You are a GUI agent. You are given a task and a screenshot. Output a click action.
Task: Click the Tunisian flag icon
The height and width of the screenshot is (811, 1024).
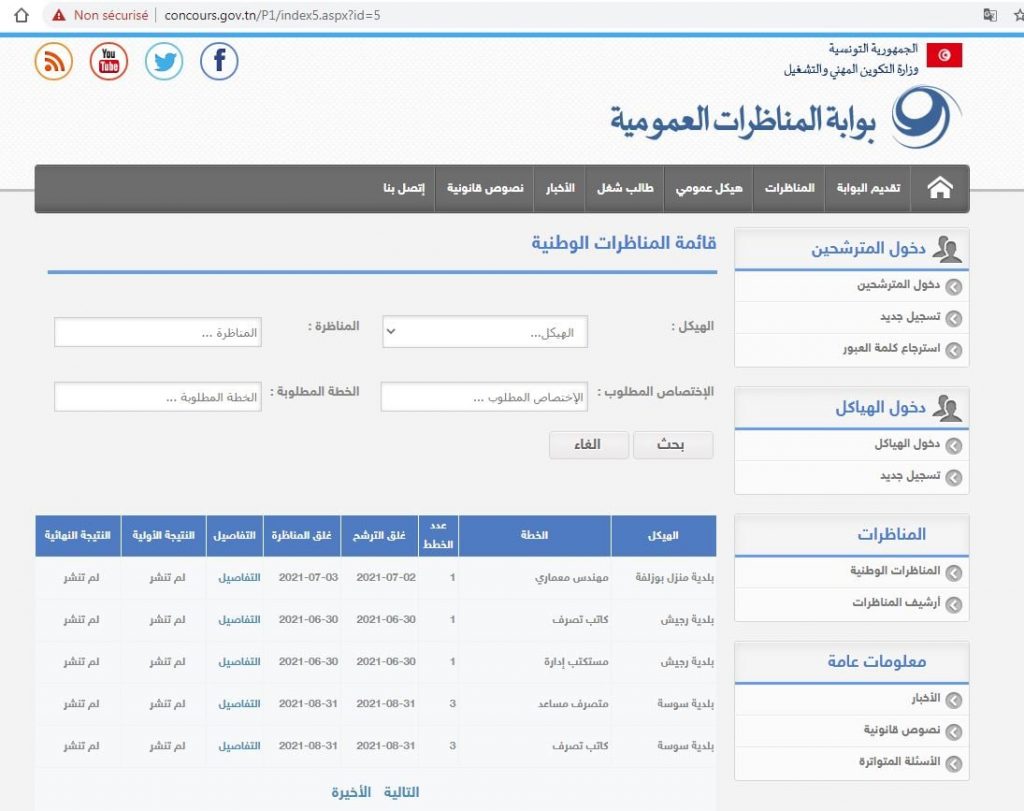pyautogui.click(x=944, y=56)
